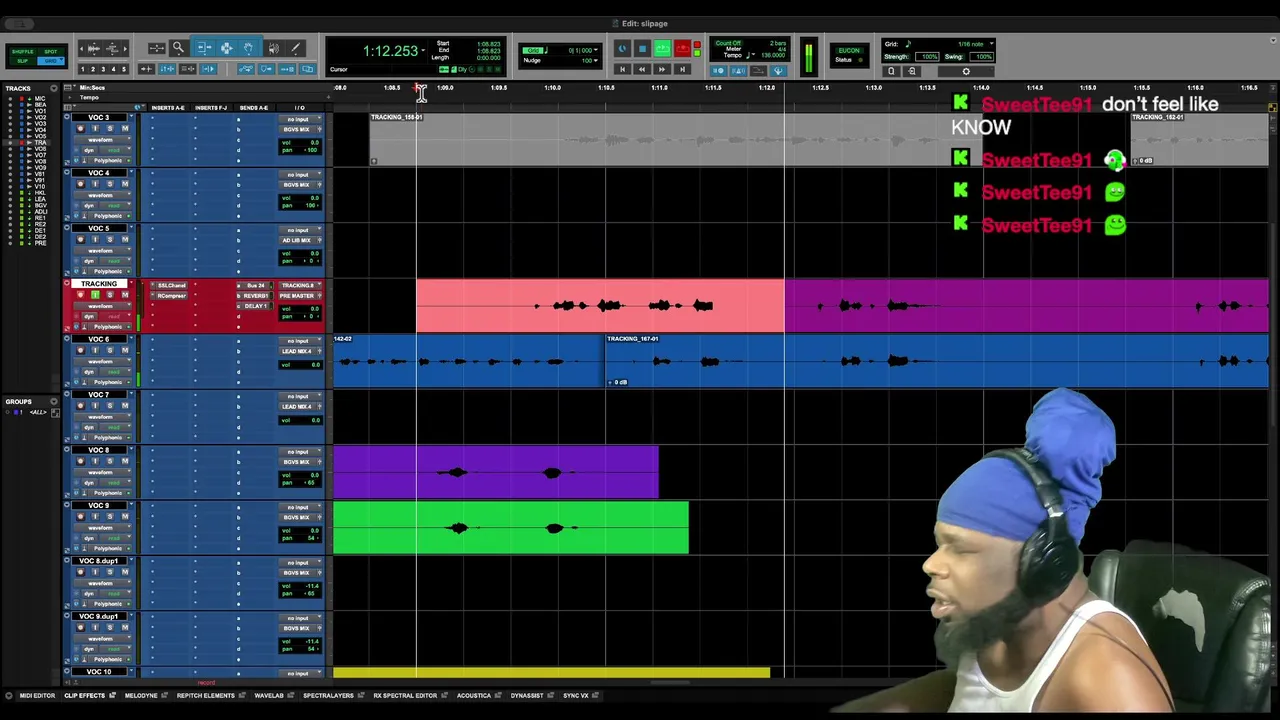Record-enable the VOC 3 track
The width and height of the screenshot is (1280, 720).
pos(81,129)
